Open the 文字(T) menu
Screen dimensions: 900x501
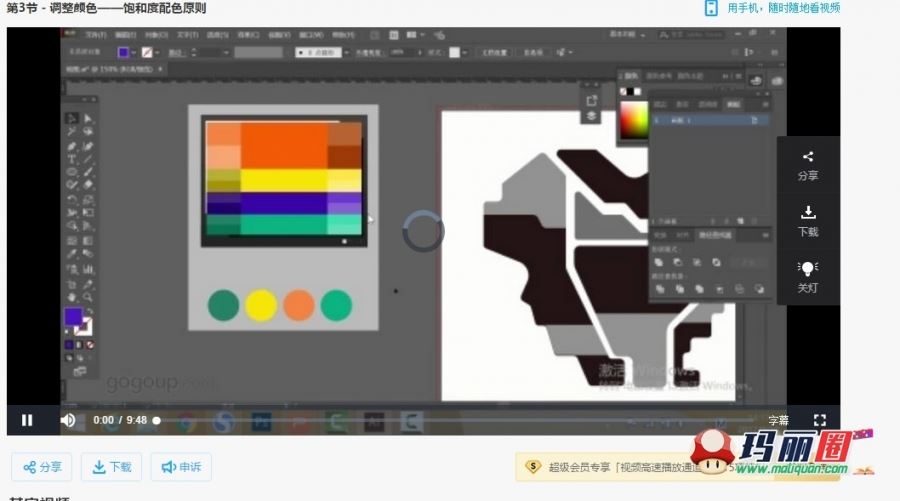click(x=188, y=35)
